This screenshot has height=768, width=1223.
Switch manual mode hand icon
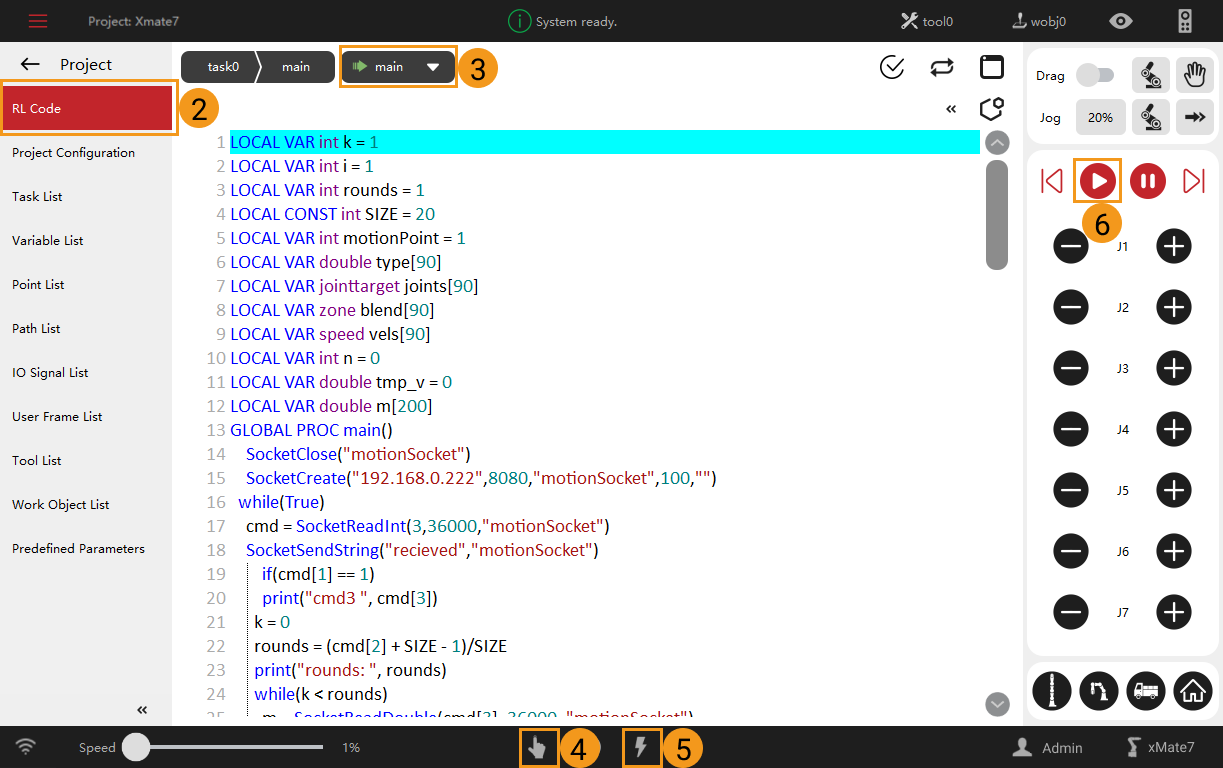537,747
